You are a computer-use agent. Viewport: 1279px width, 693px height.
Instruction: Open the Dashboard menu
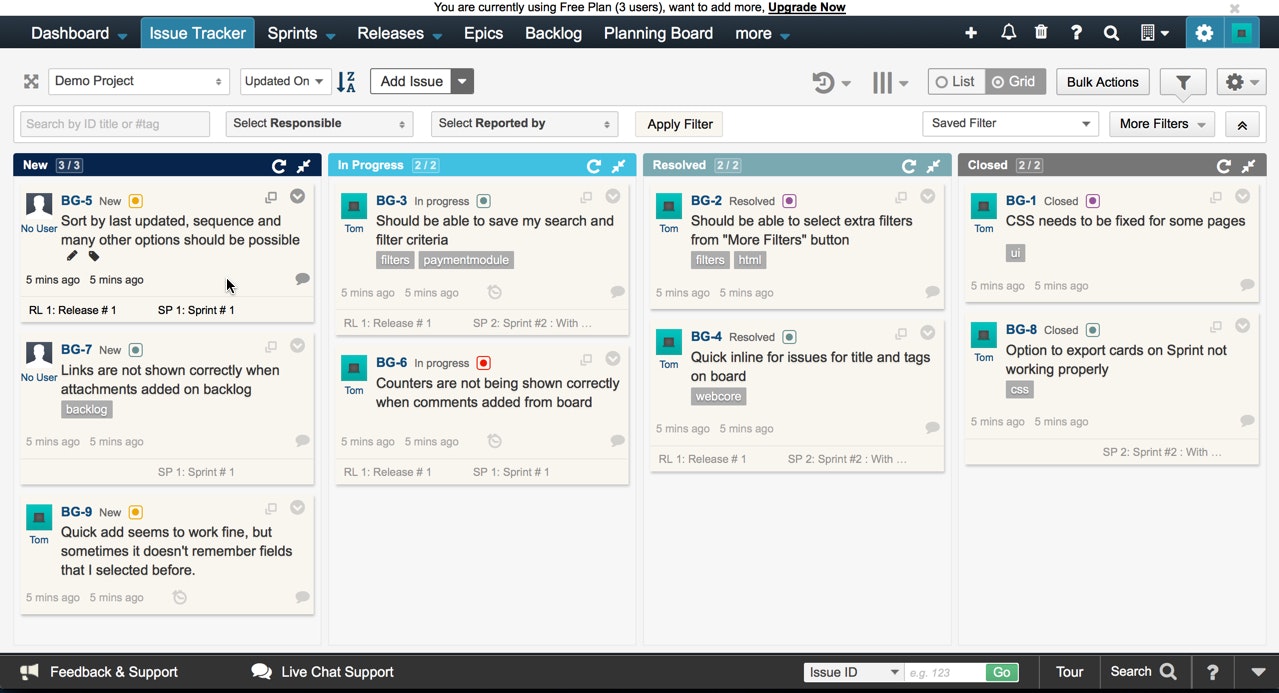click(79, 33)
